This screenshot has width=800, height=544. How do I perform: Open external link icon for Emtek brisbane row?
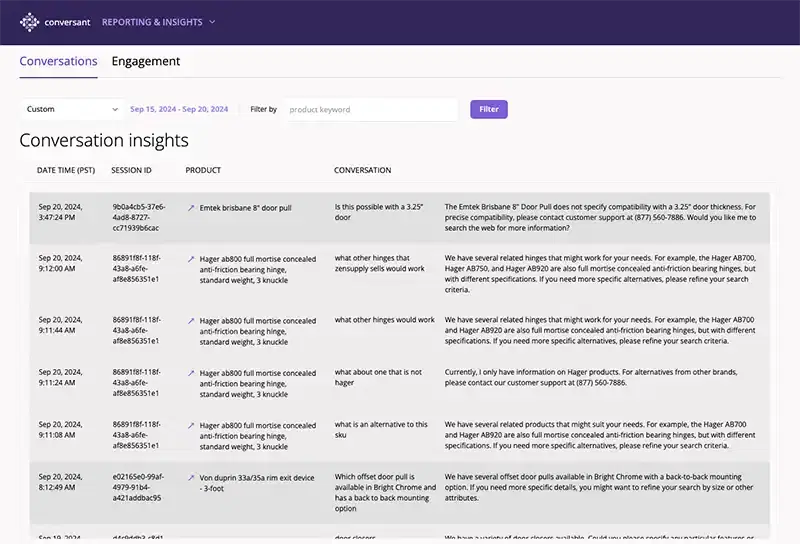point(191,208)
